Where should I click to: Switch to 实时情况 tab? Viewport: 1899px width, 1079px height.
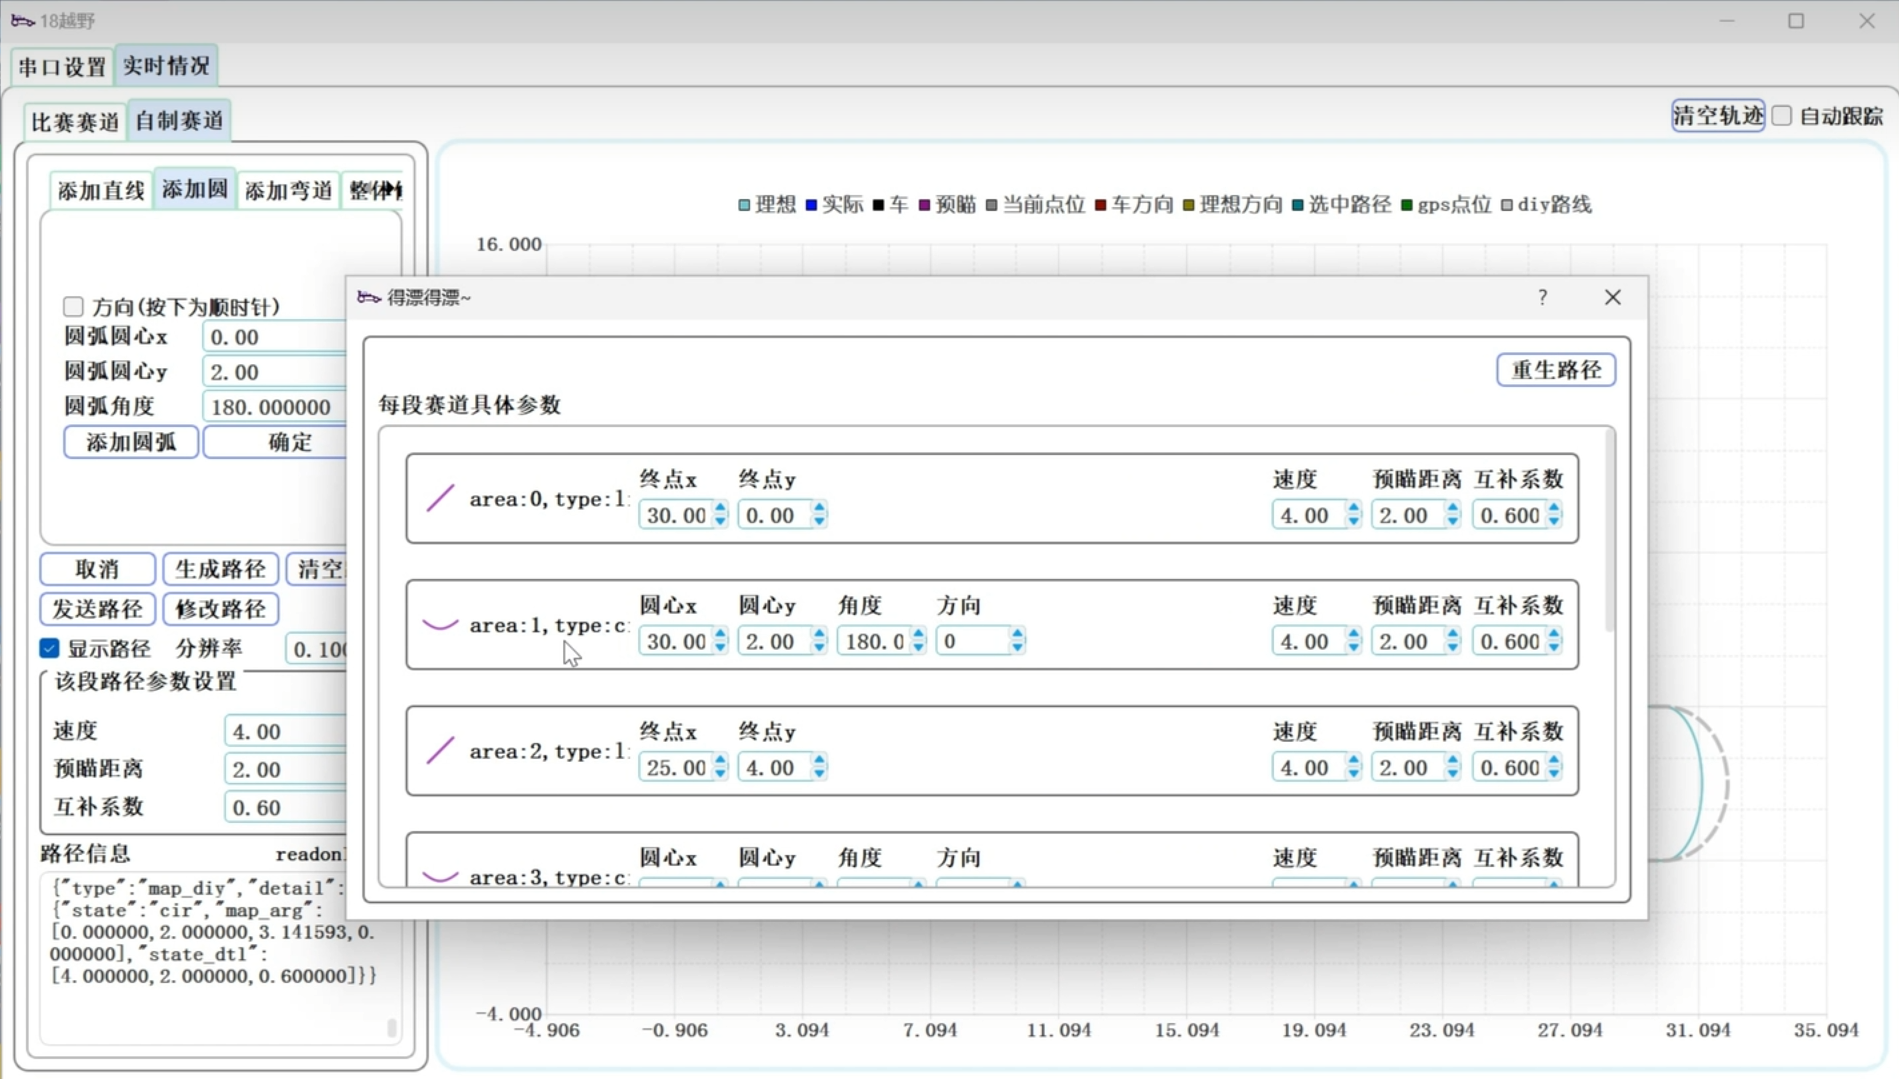166,66
